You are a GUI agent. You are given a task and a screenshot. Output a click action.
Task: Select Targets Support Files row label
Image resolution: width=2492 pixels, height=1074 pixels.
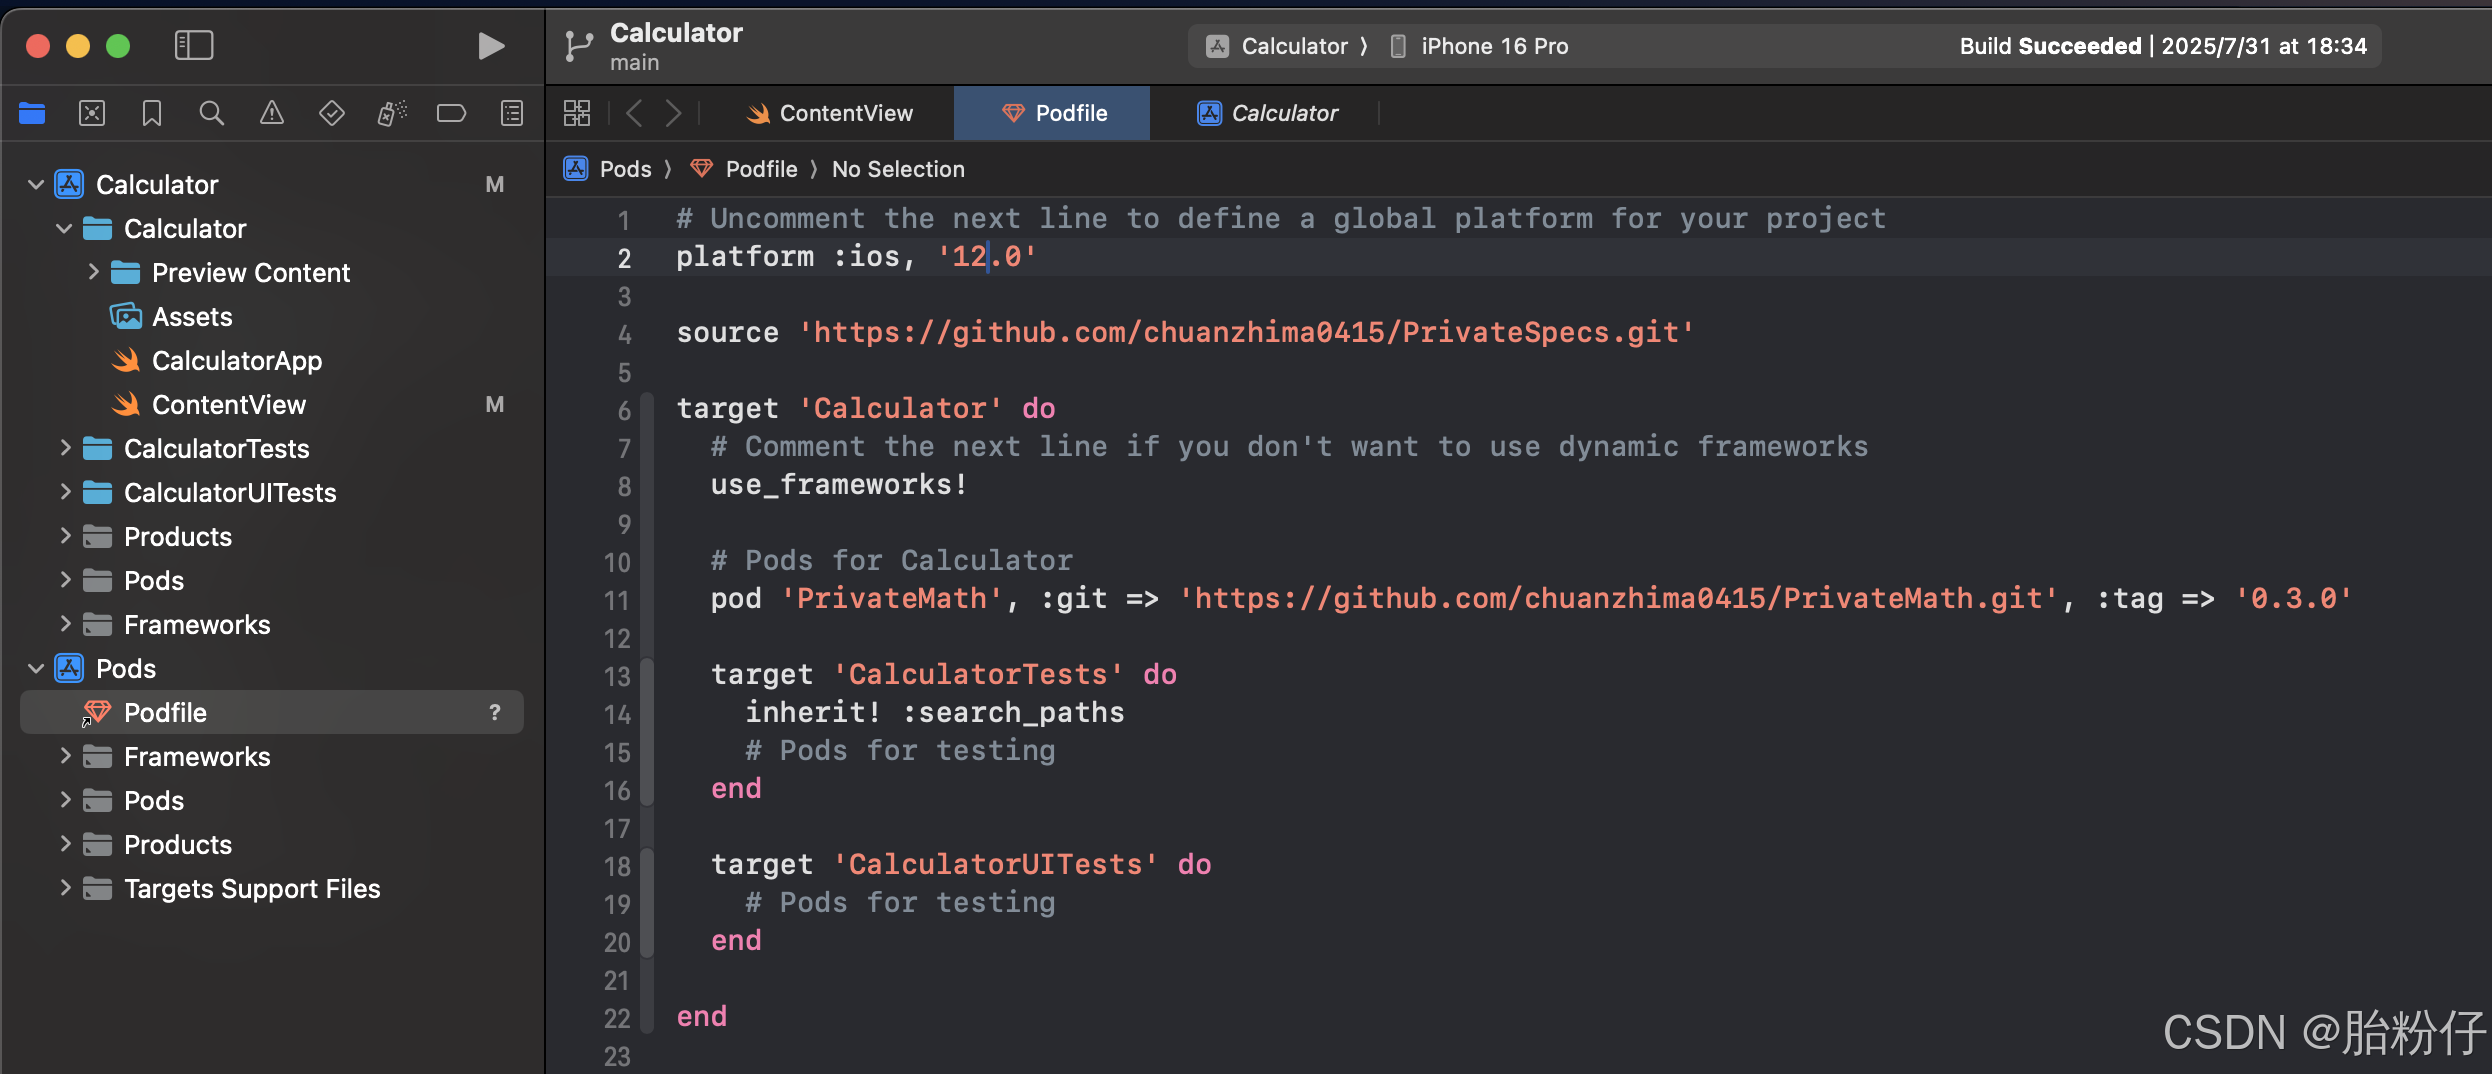[x=252, y=889]
